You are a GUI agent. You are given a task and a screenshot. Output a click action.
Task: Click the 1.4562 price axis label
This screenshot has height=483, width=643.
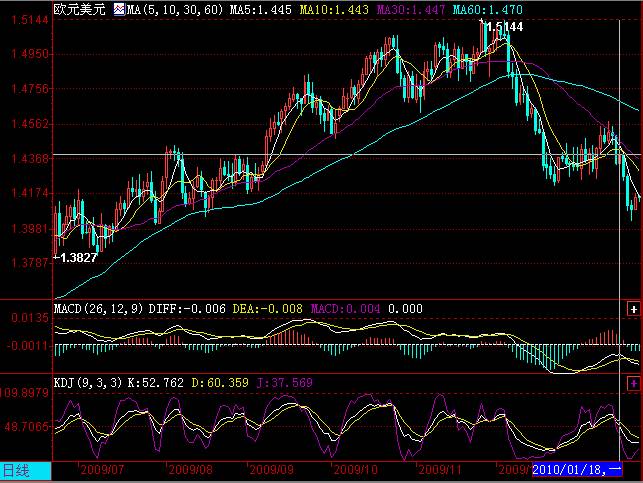point(30,123)
